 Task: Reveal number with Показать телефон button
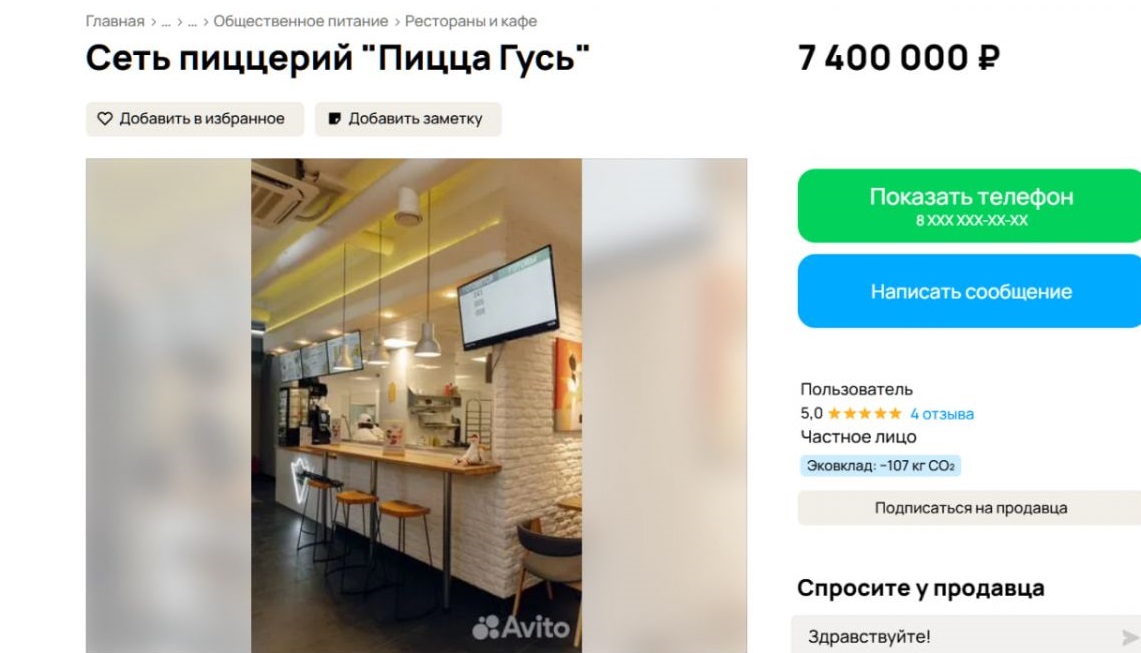[x=970, y=205]
